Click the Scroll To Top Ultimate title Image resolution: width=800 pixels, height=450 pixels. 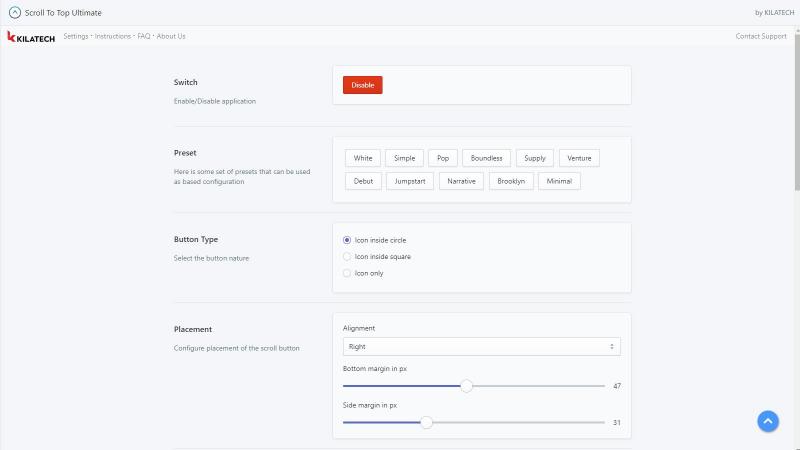pos(63,13)
